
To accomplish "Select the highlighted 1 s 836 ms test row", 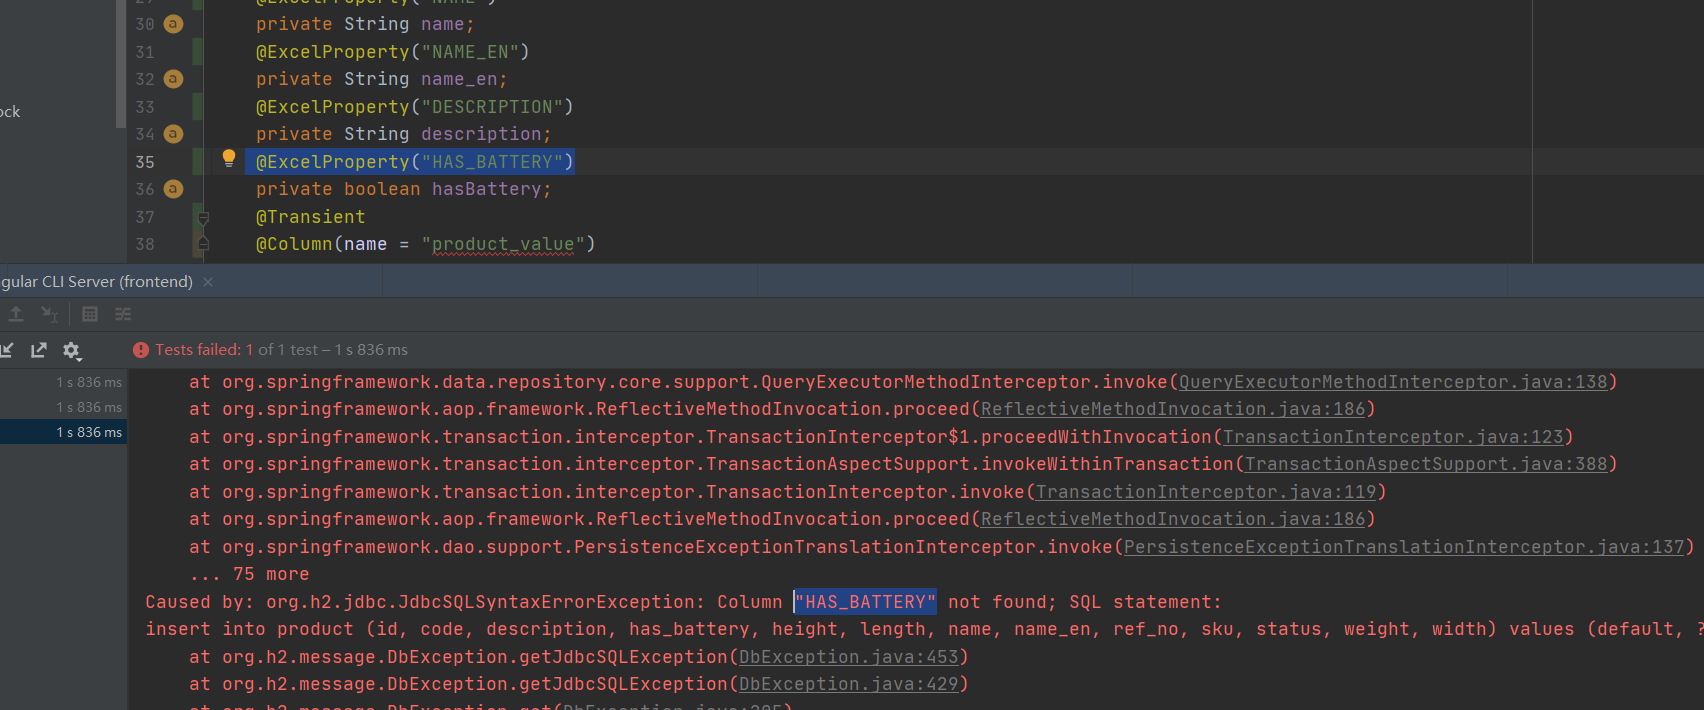I will [x=63, y=432].
